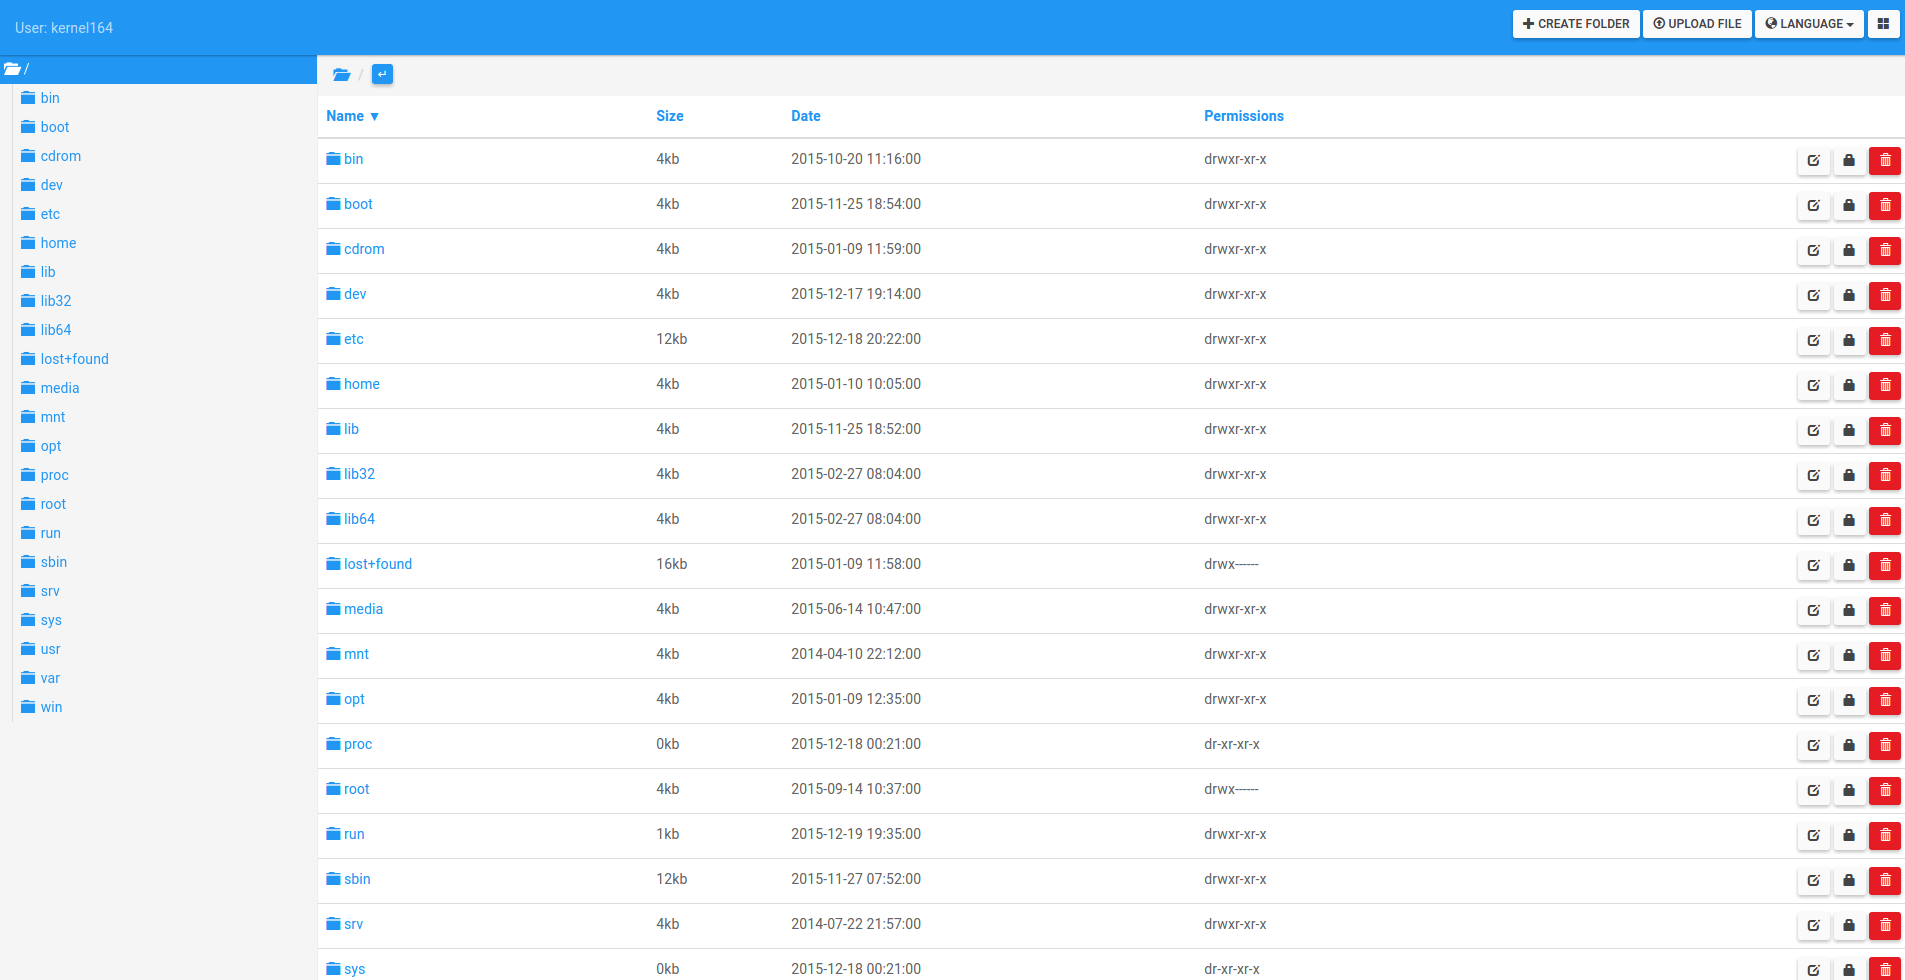Navigate to root via the breadcrumb folder icon
1905x980 pixels.
click(341, 74)
